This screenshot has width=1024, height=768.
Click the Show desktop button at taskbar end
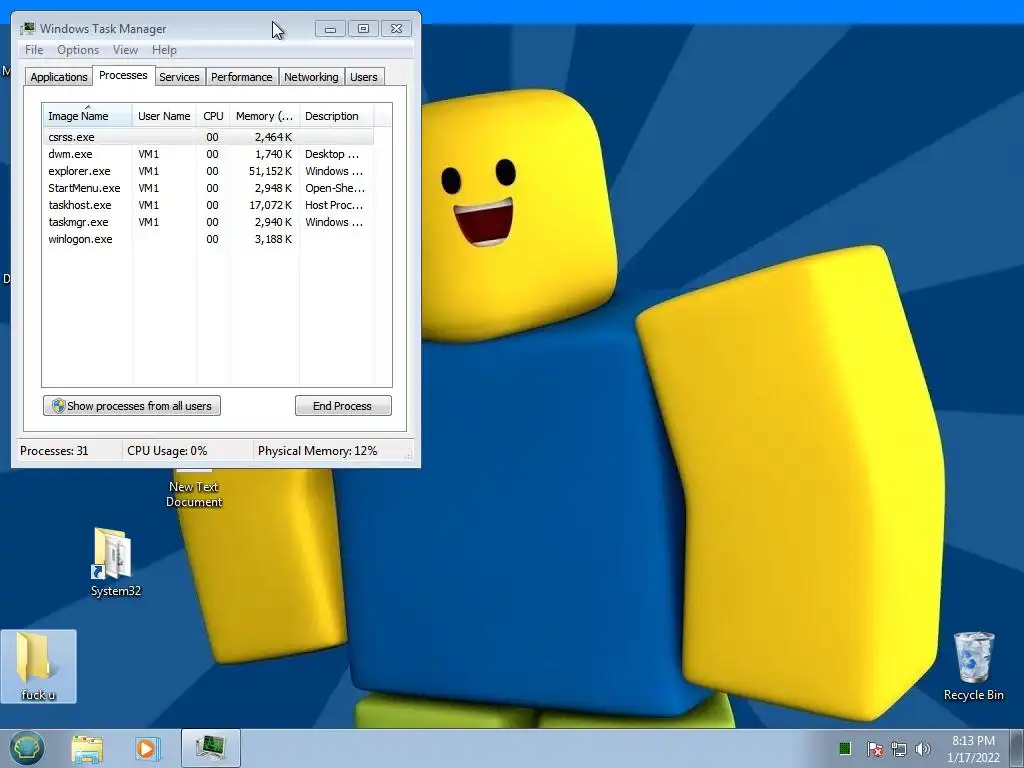tap(1017, 748)
